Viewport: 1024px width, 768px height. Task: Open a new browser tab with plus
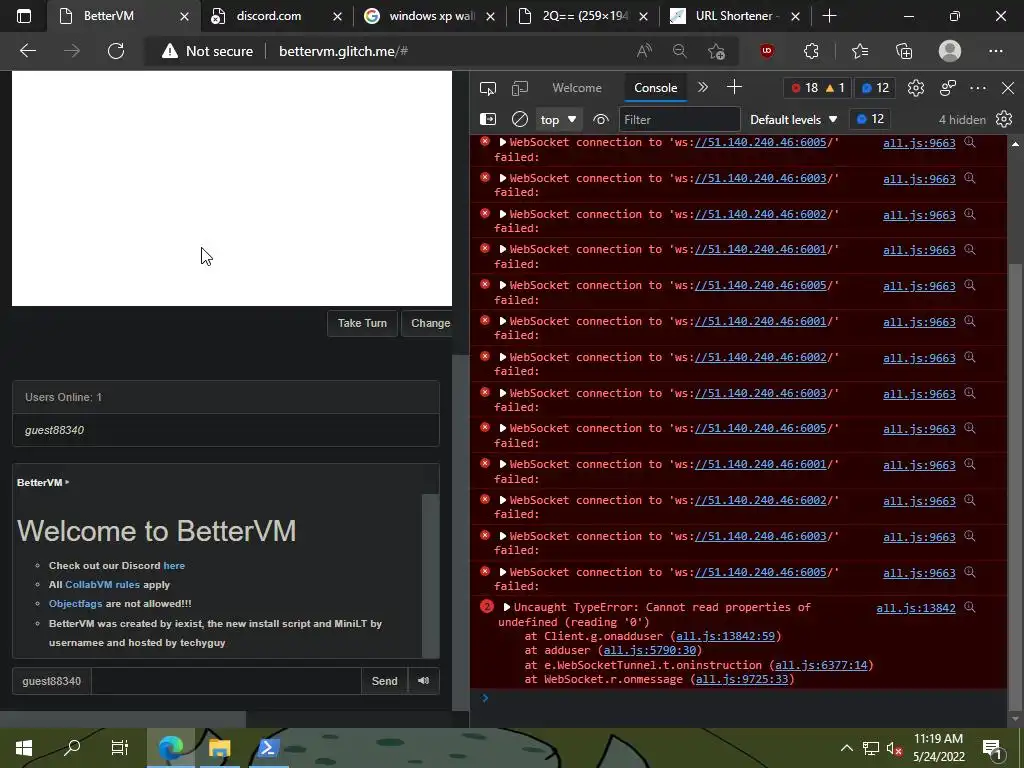tap(829, 16)
